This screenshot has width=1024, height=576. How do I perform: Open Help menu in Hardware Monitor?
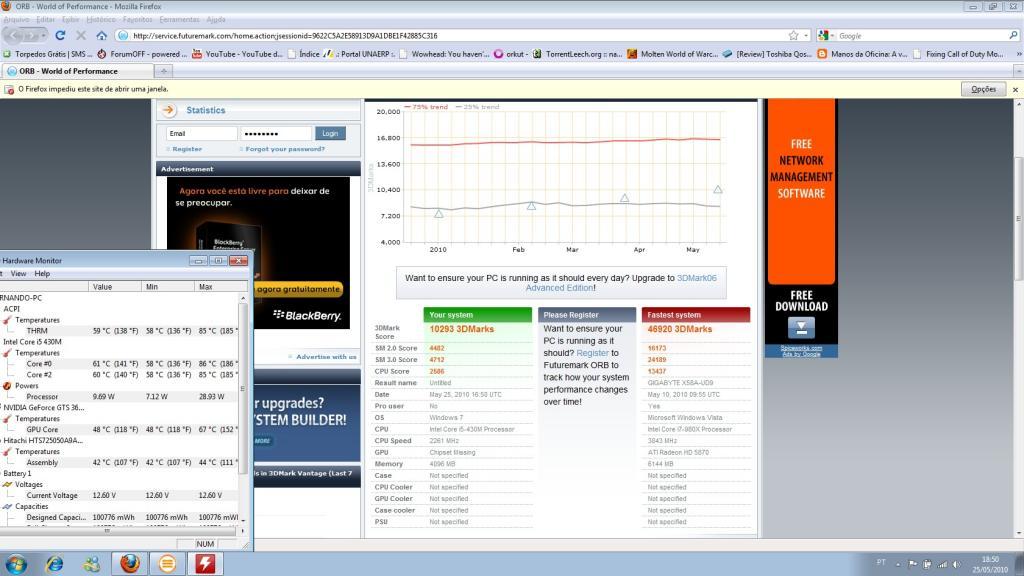[x=42, y=274]
